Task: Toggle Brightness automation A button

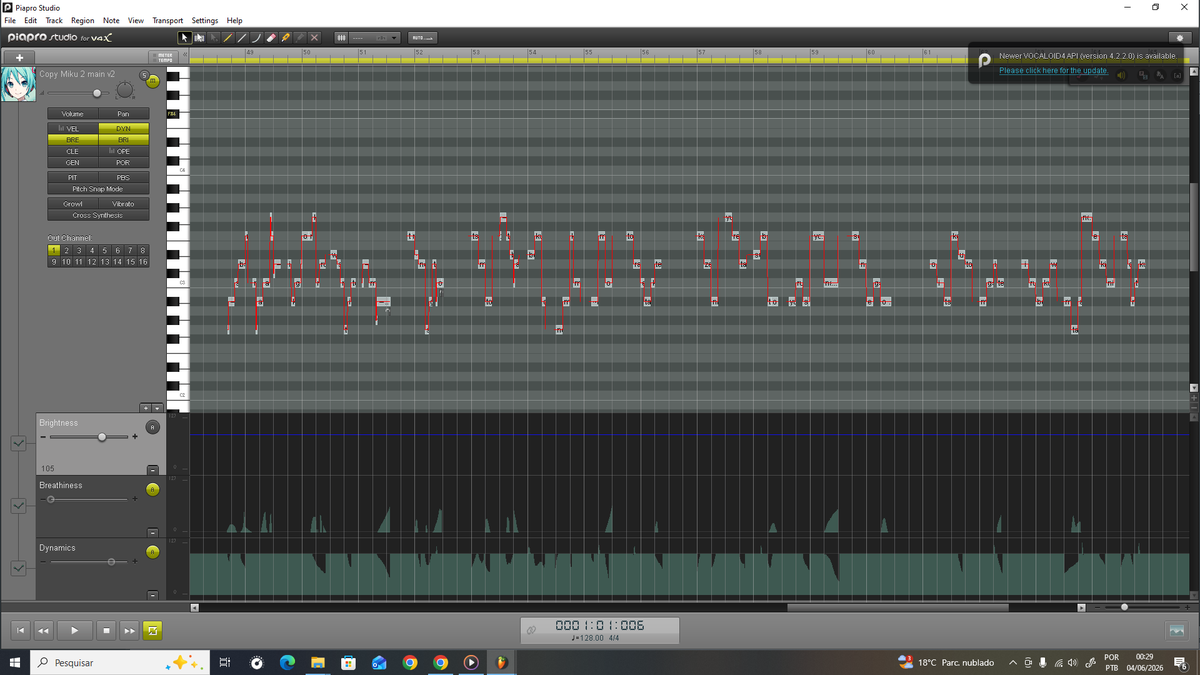Action: point(152,427)
